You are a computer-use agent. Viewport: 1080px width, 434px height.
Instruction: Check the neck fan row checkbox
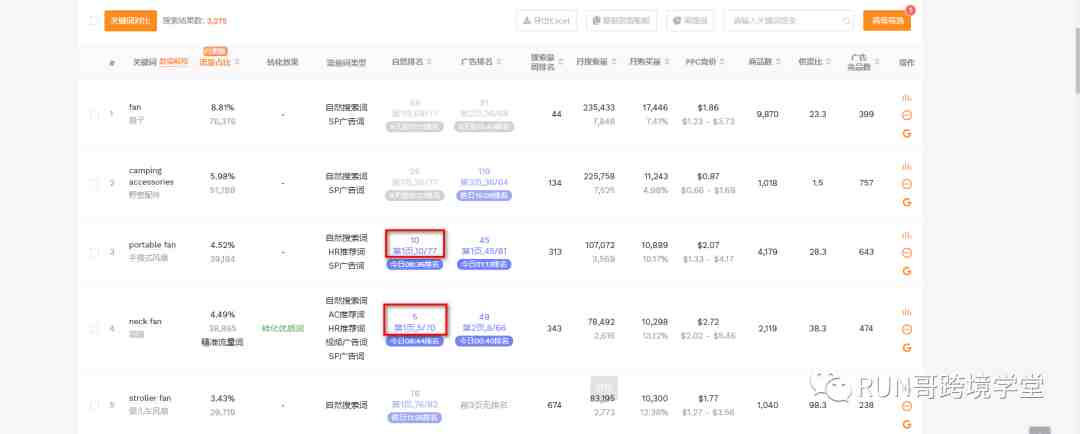94,328
